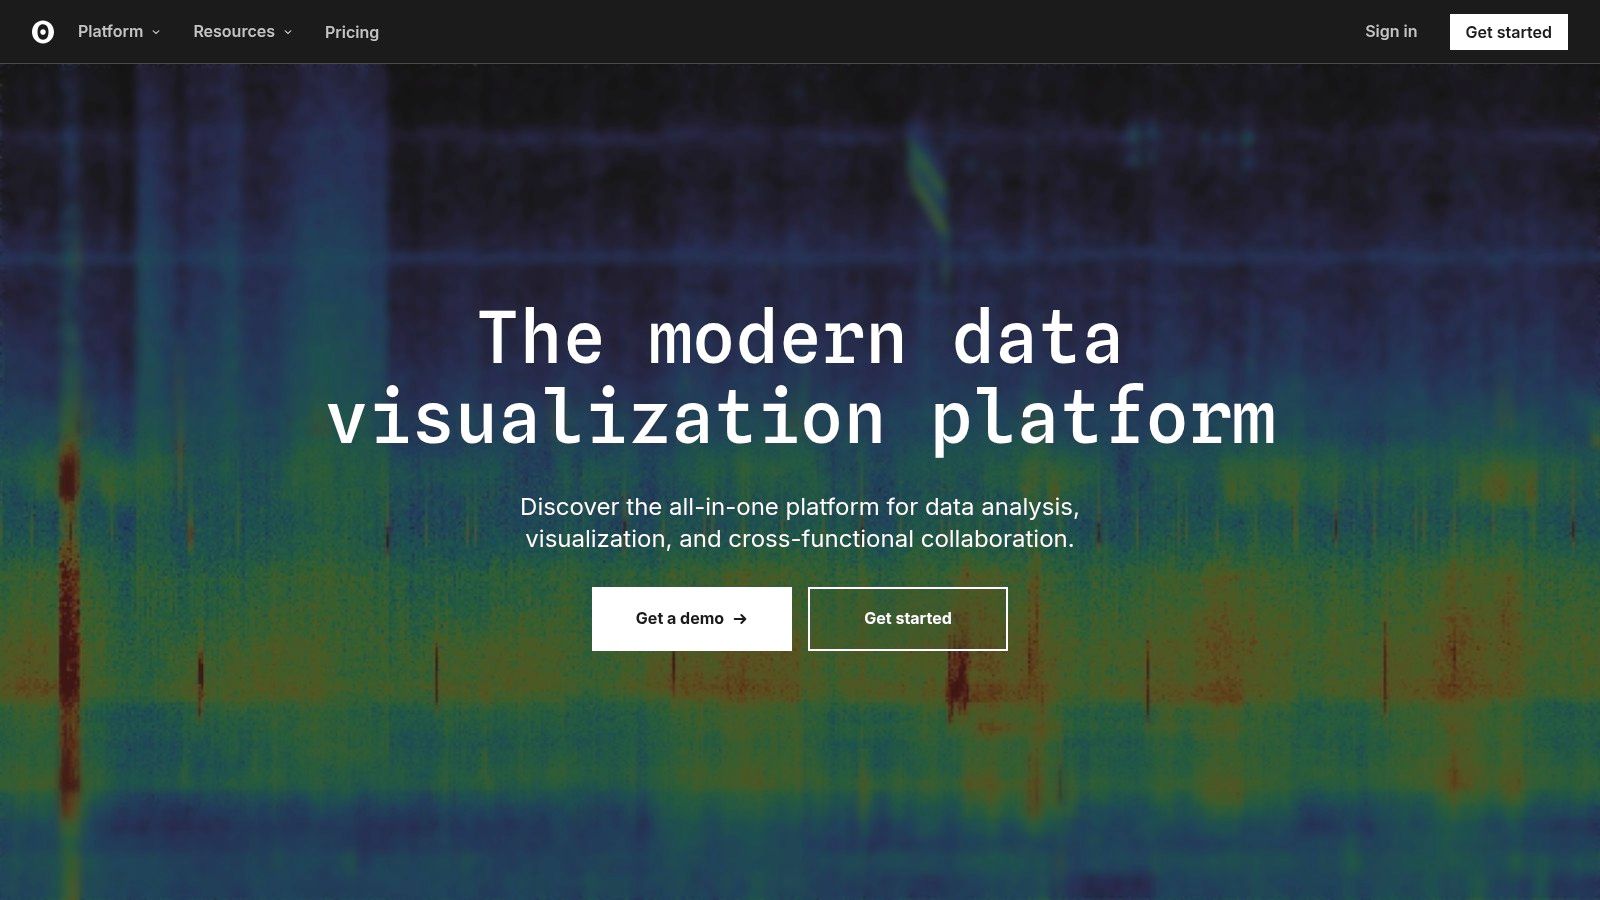Viewport: 1600px width, 900px height.
Task: Click the 'cross-functional collaboration' subtitle line
Action: pyautogui.click(x=800, y=539)
